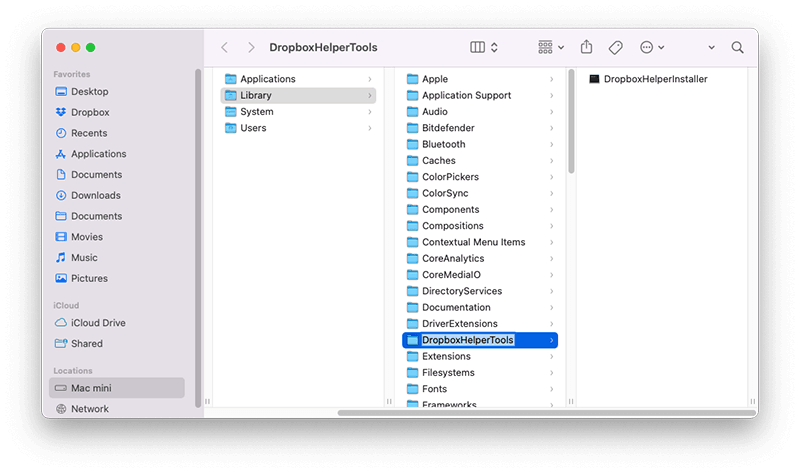Click the Documentation folder icon
Screen dimensions: 800x473
click(x=412, y=308)
